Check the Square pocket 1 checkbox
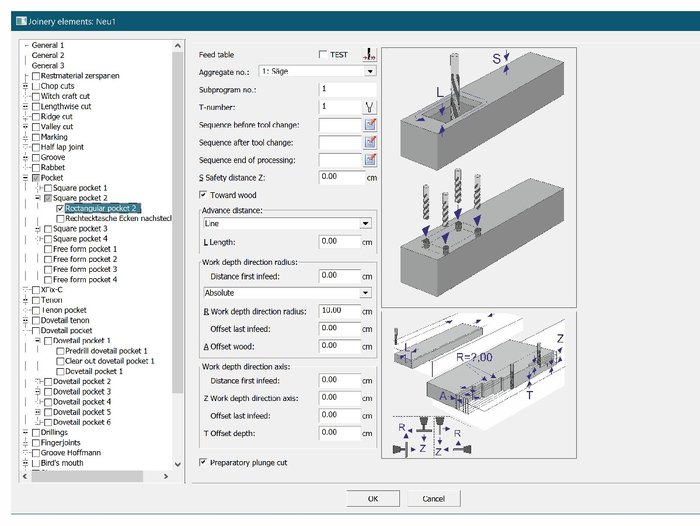Viewport: 700px width, 526px height. [x=48, y=188]
